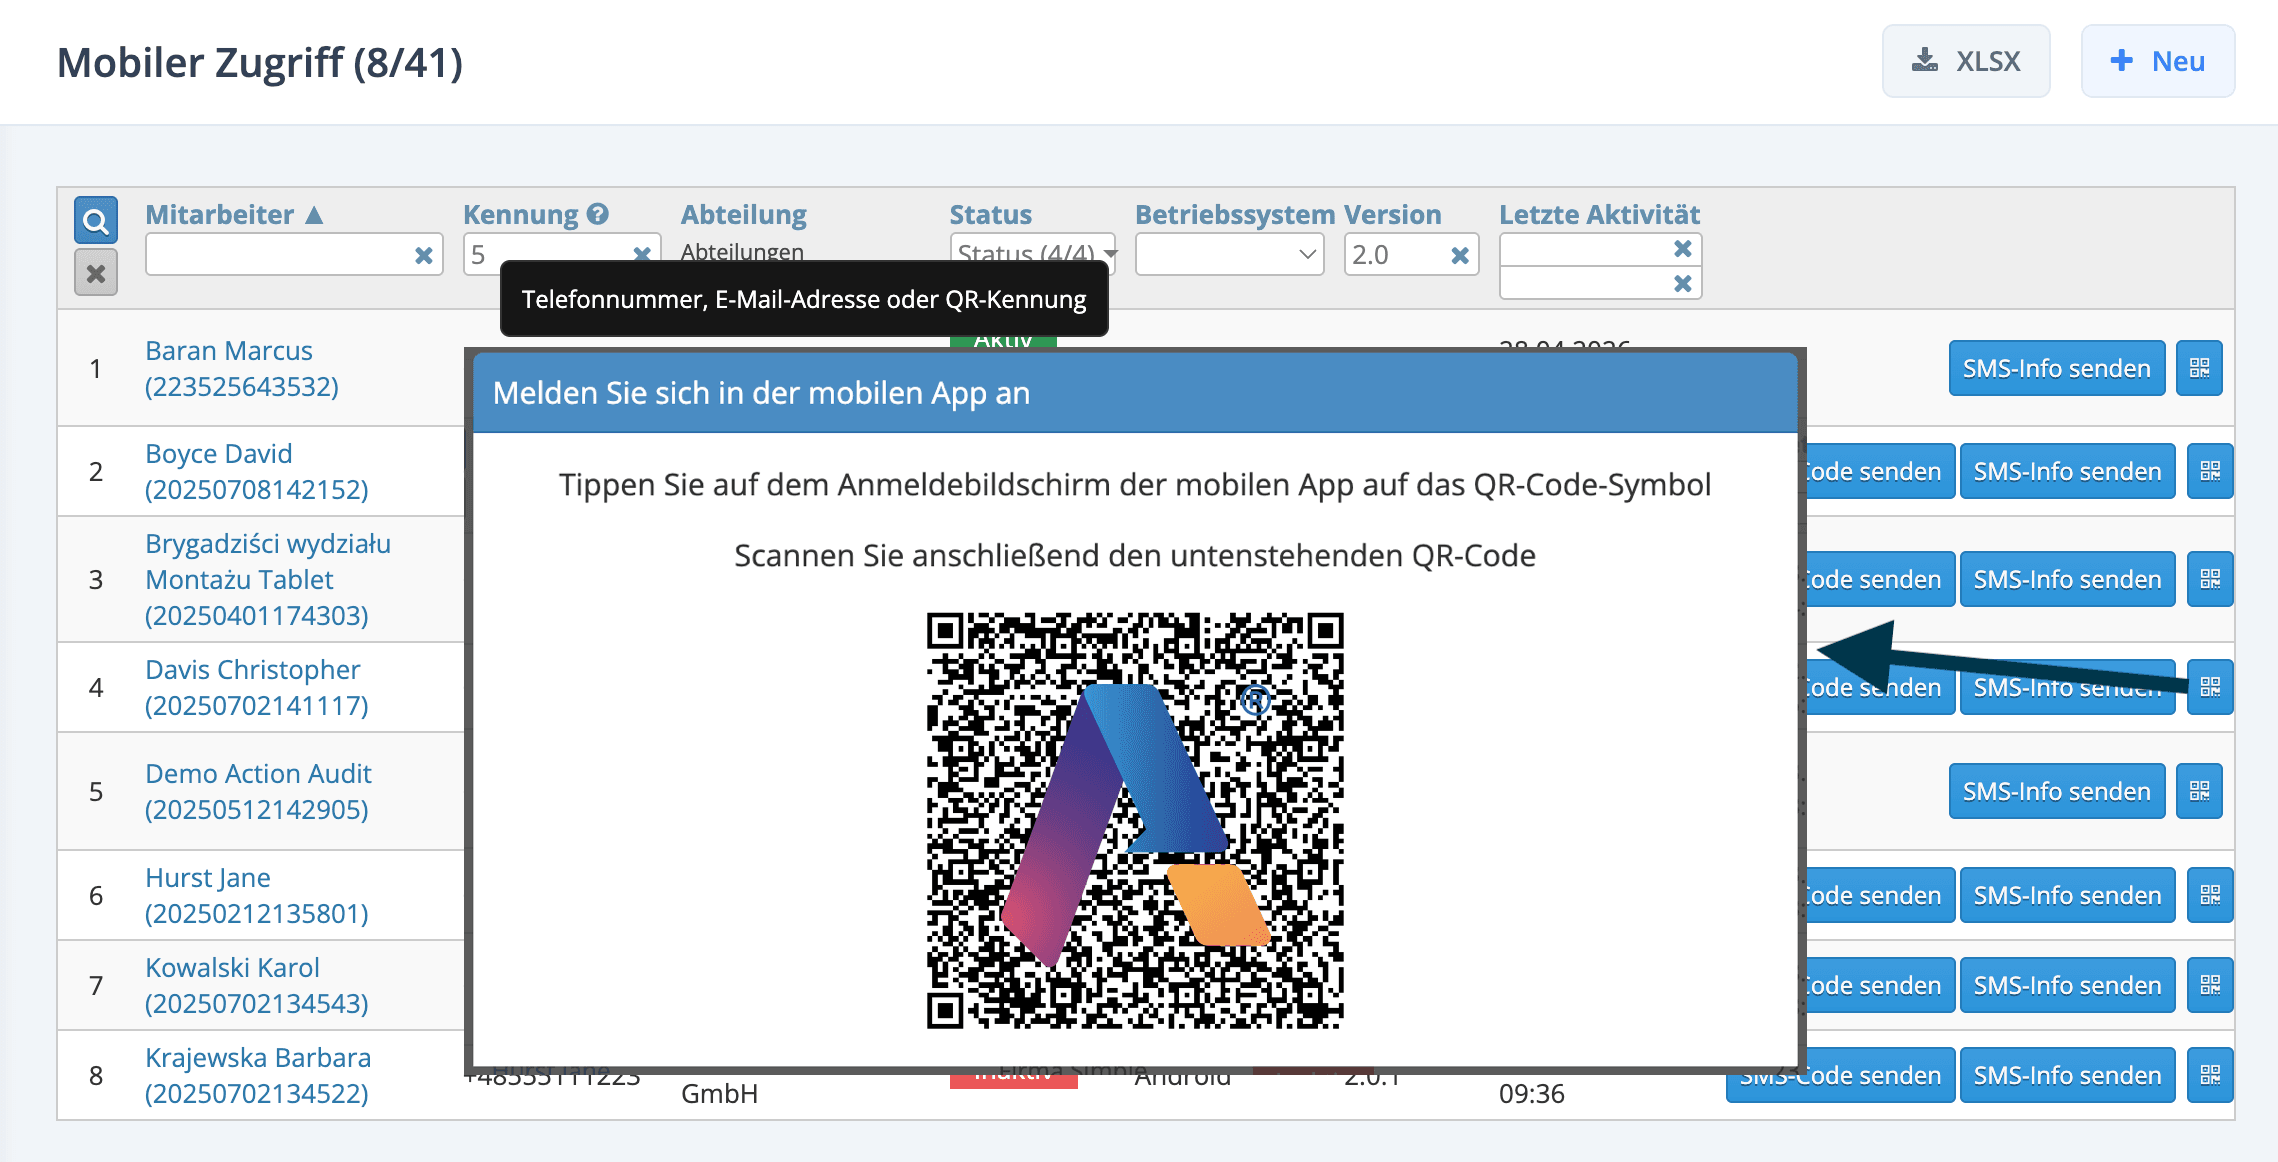
Task: Send SMS-Code to Boyce David
Action: [1880, 471]
